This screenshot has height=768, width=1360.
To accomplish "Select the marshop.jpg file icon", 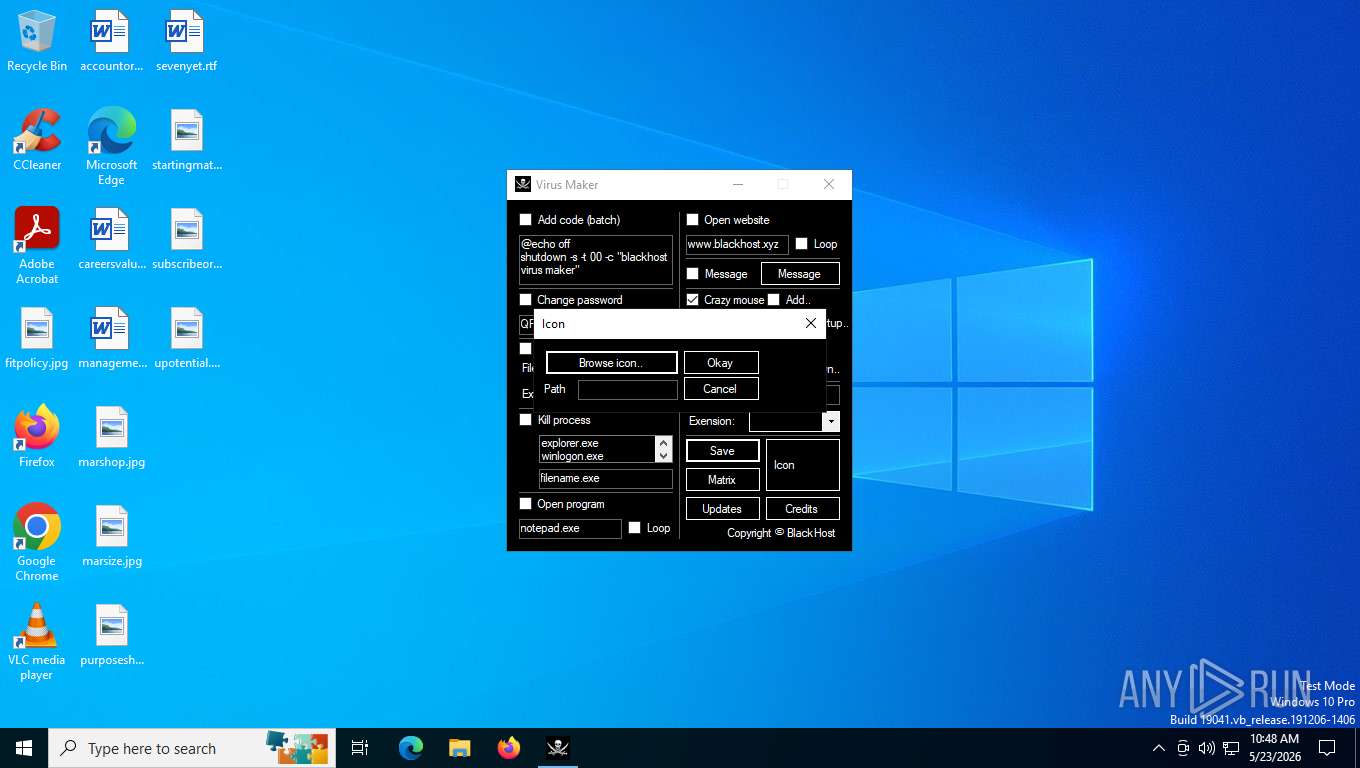I will coord(111,437).
